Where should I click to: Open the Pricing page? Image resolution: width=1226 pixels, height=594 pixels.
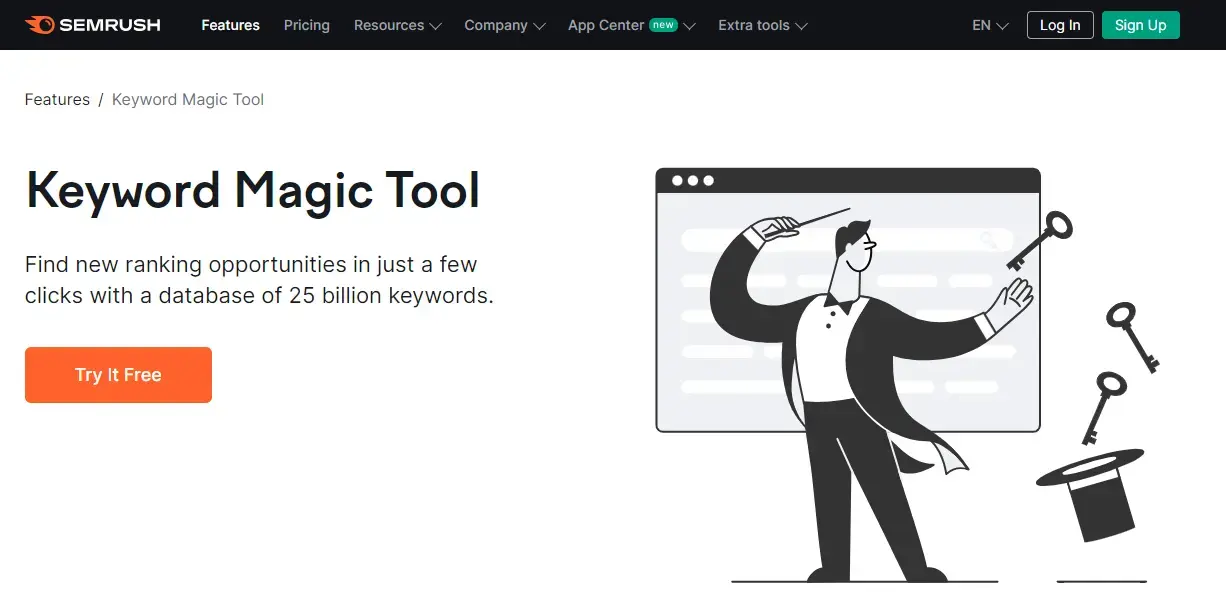point(306,25)
